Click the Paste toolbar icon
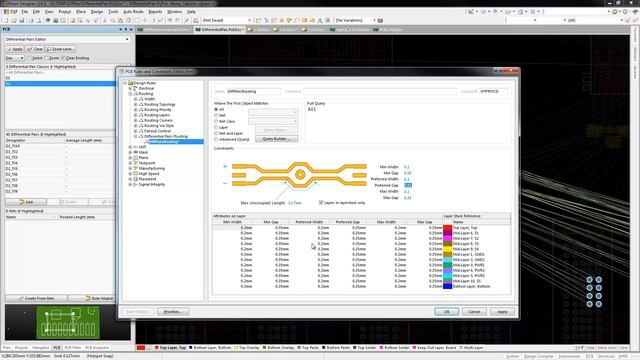Screen dimensions: 640x360 (x=120, y=20)
